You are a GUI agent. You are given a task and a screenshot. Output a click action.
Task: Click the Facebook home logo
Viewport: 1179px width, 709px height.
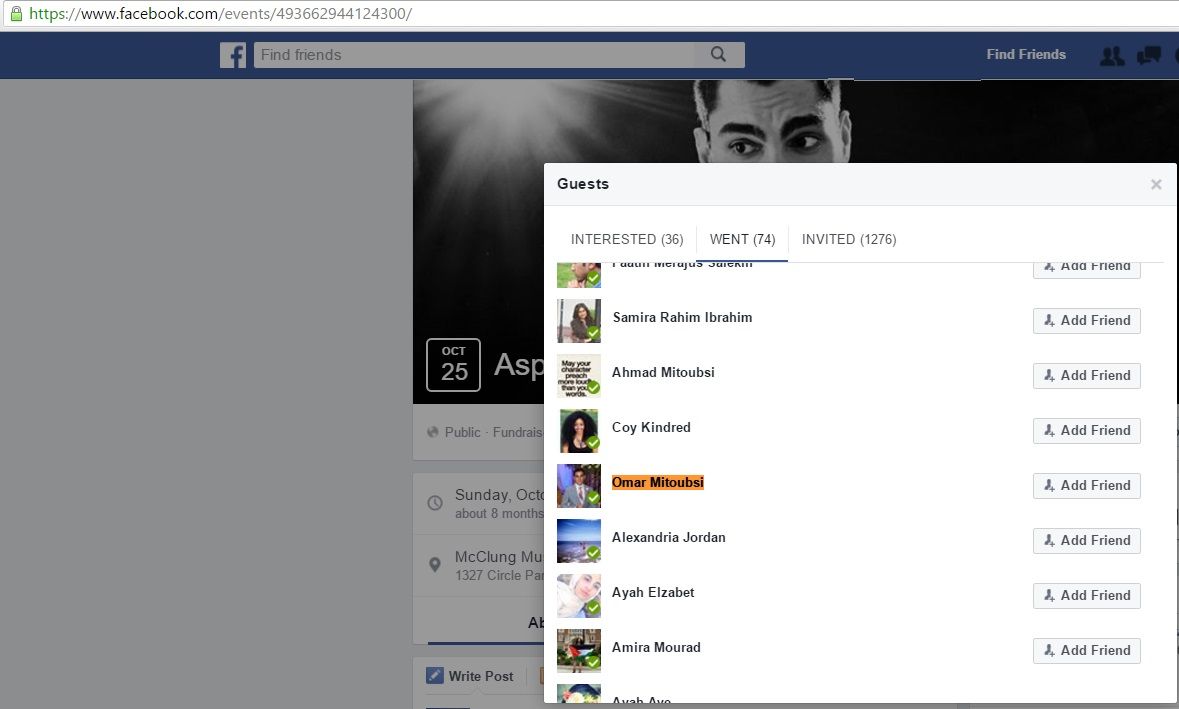233,55
